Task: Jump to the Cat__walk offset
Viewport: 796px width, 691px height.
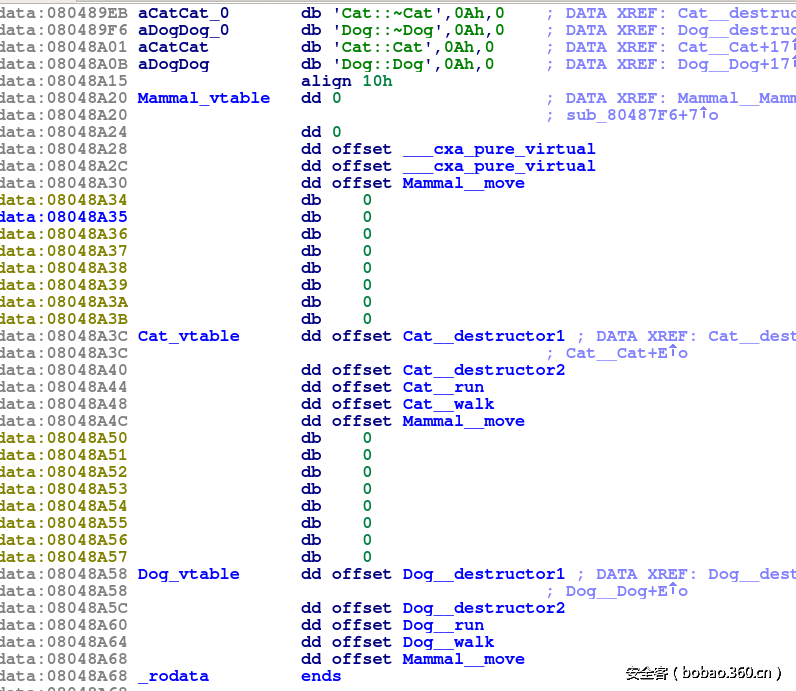Action: coord(448,404)
